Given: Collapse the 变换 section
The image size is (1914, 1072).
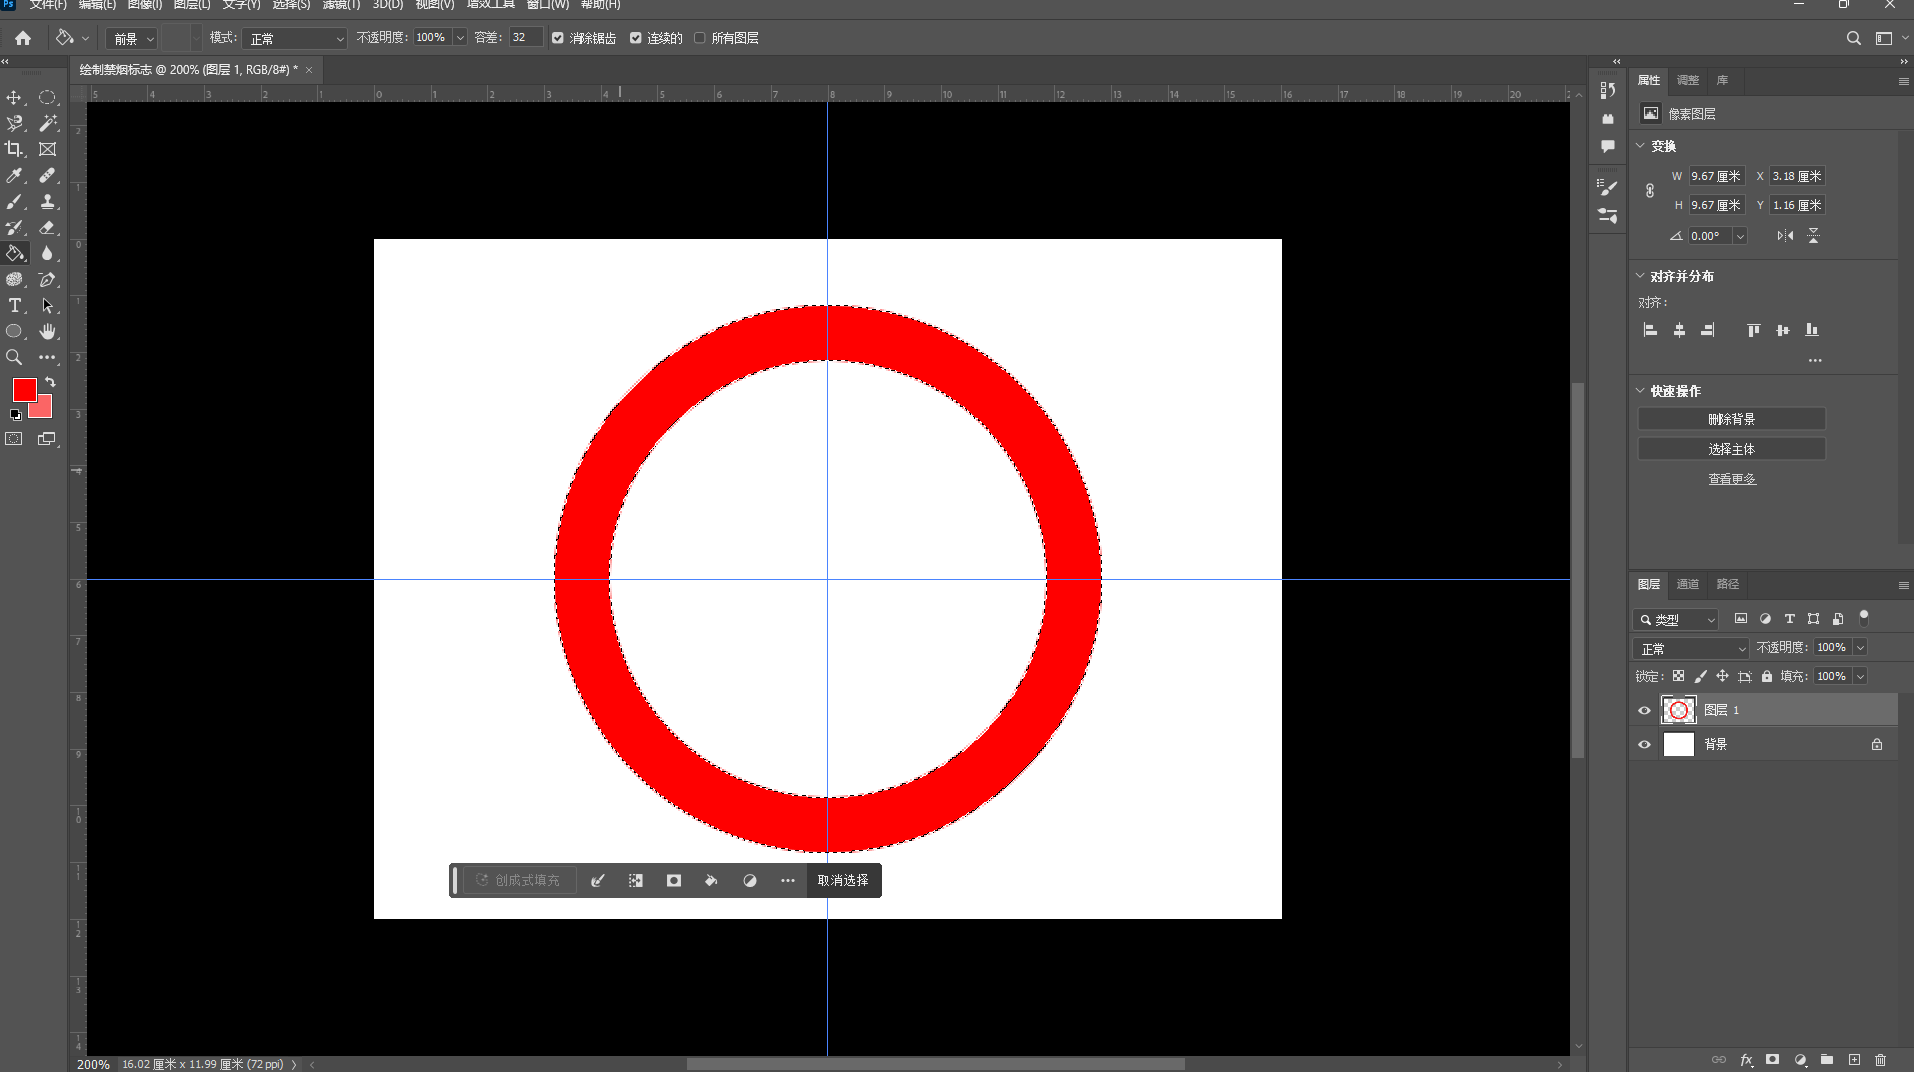Looking at the screenshot, I should 1640,146.
